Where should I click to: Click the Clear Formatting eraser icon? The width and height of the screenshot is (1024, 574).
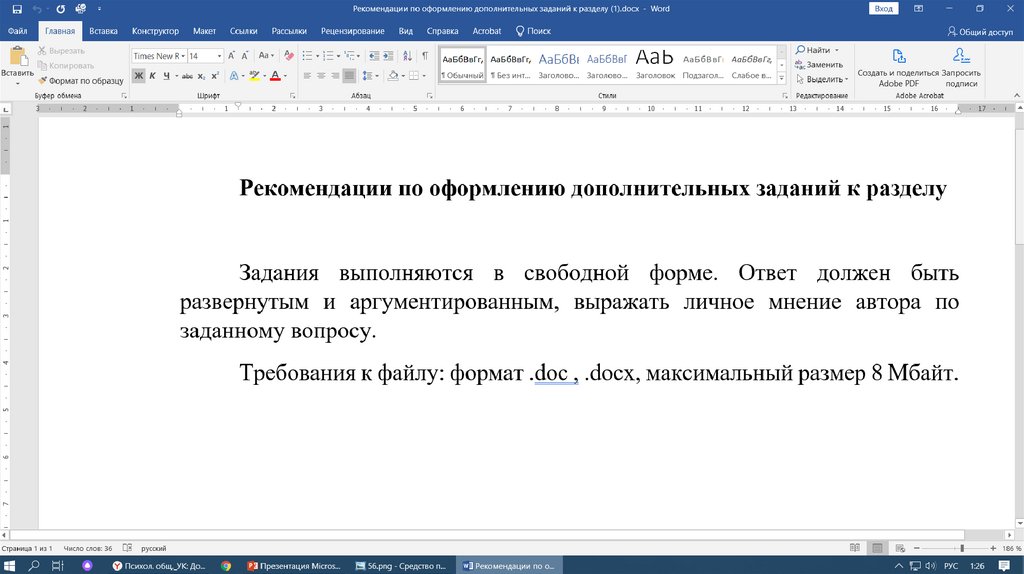[289, 56]
